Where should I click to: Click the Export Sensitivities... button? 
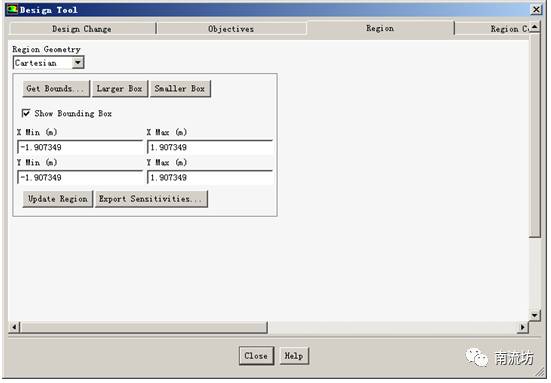151,199
